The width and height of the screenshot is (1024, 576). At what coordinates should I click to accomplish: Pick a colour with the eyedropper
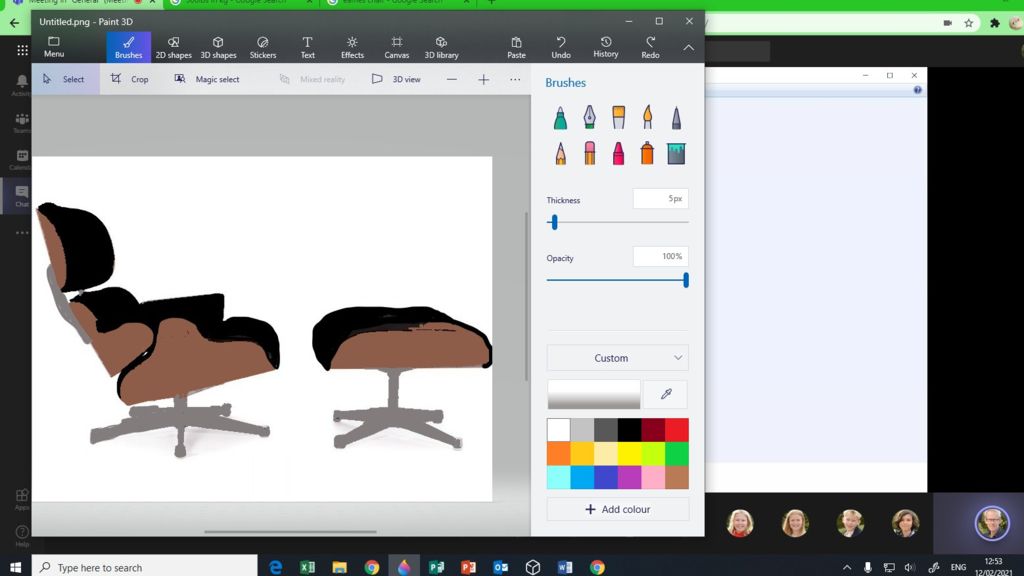665,394
